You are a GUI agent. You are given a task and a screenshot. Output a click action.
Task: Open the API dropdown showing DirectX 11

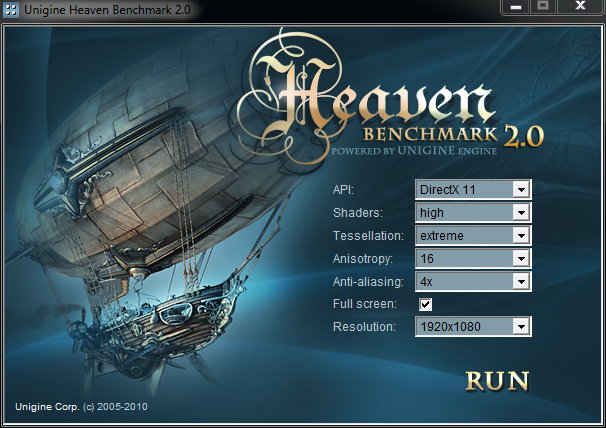pyautogui.click(x=473, y=189)
